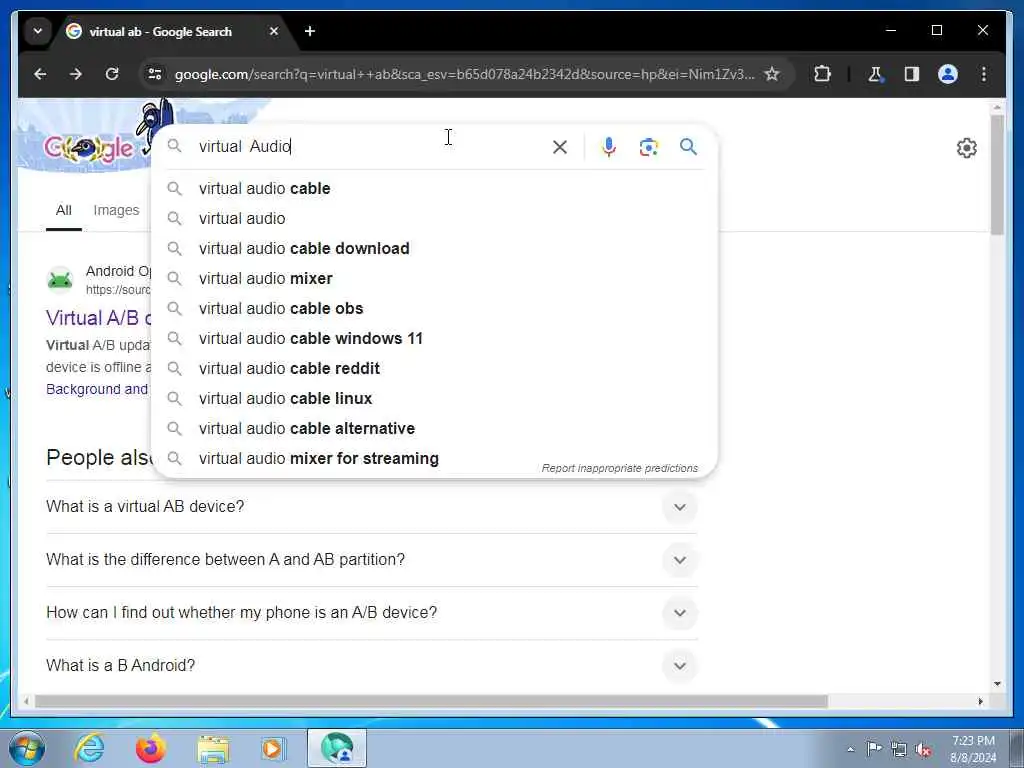Screen dimensions: 1024x768
Task: Start voice search with microphone
Action: pos(609,147)
